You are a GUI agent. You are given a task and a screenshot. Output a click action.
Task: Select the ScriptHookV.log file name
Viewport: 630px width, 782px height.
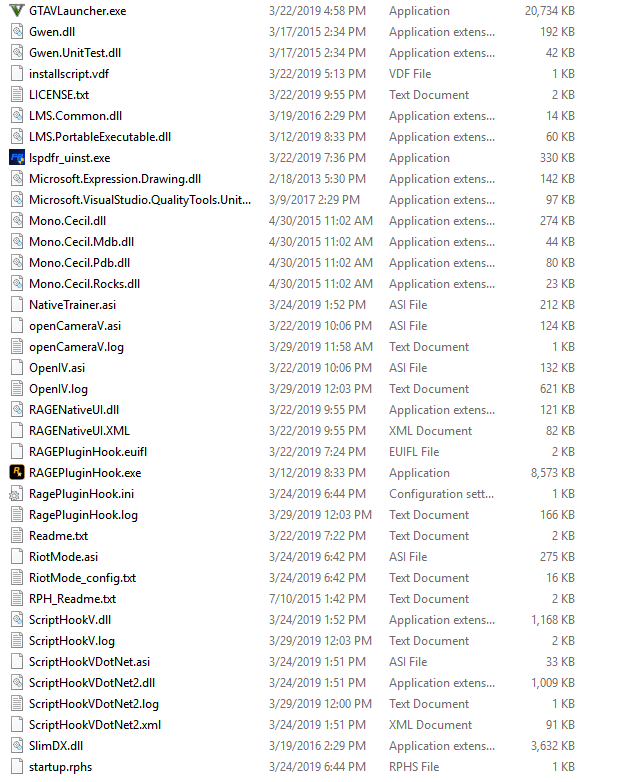72,641
